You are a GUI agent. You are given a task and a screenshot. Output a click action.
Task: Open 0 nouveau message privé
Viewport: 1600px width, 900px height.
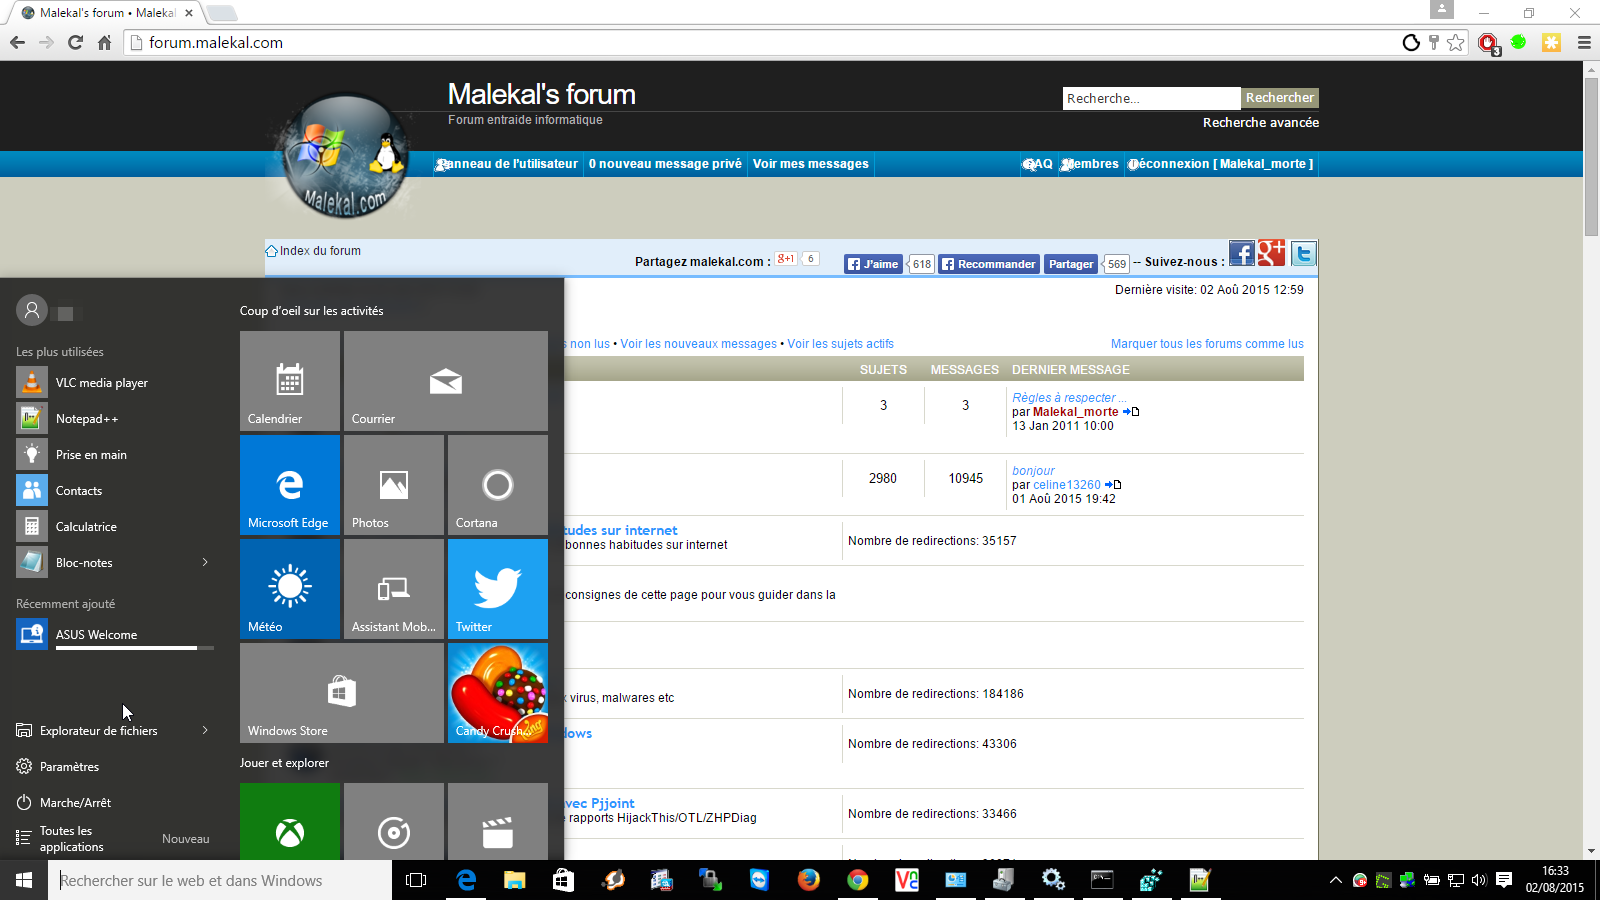coord(665,164)
